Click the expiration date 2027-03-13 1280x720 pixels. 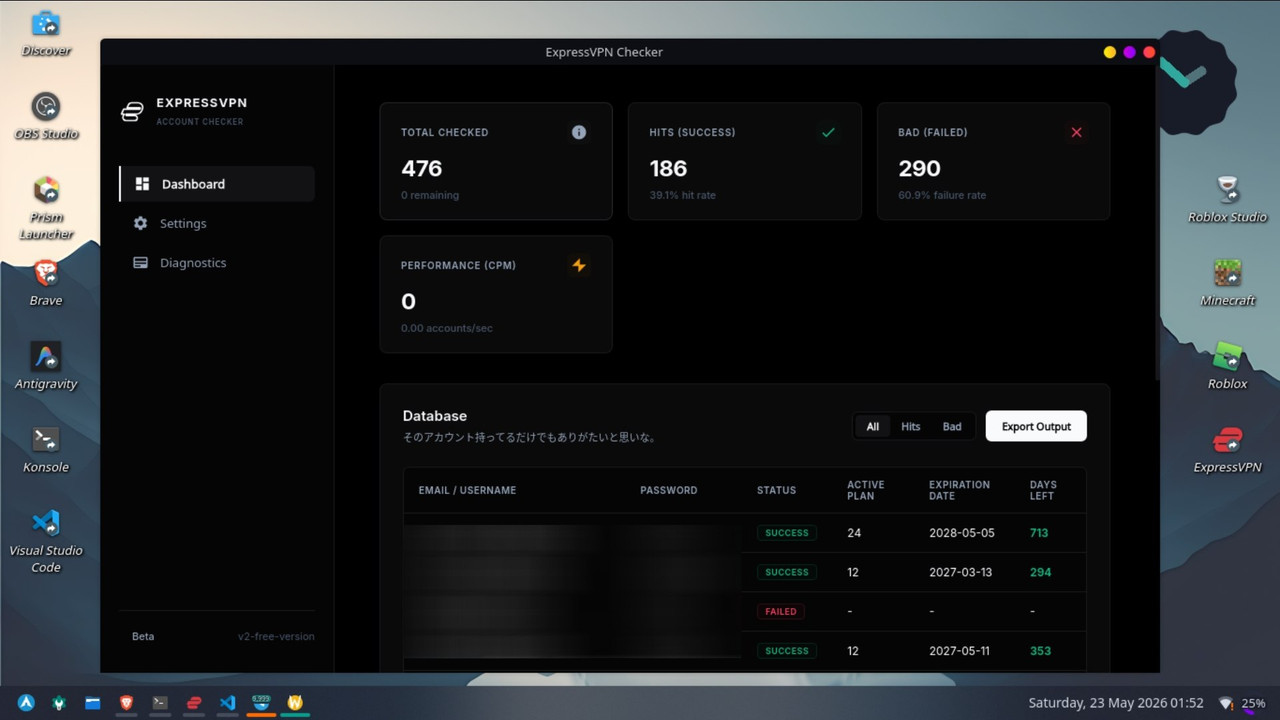coord(960,572)
